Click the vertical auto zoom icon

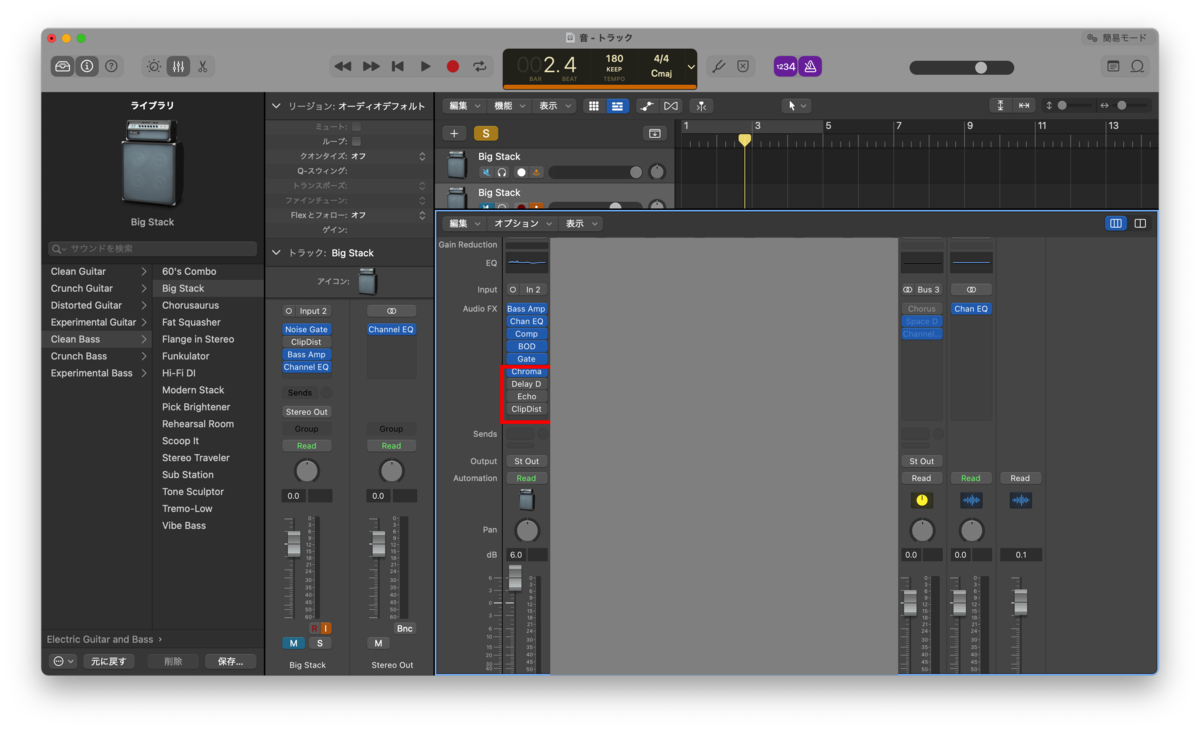(x=1000, y=105)
